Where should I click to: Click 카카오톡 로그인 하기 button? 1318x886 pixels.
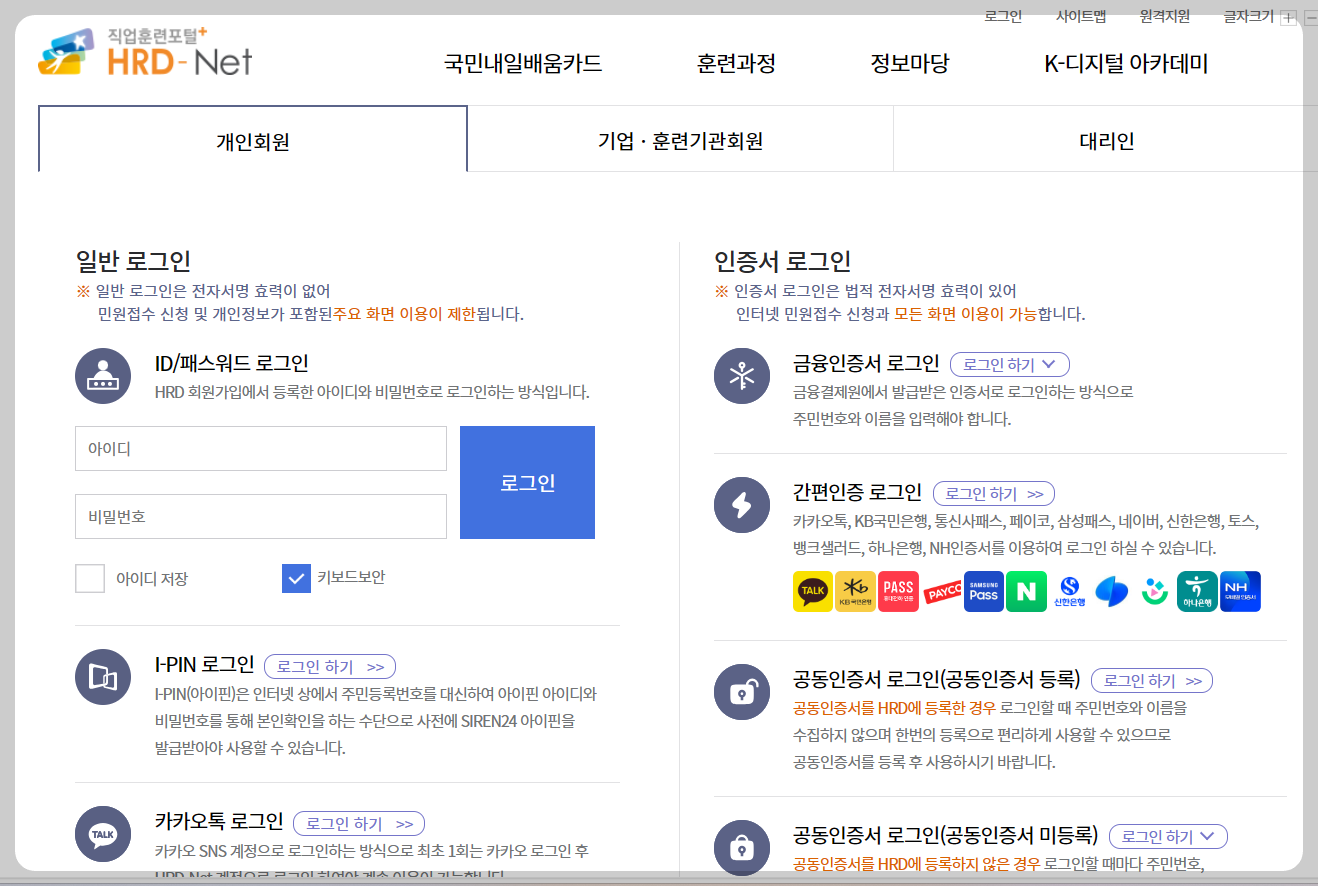(359, 823)
